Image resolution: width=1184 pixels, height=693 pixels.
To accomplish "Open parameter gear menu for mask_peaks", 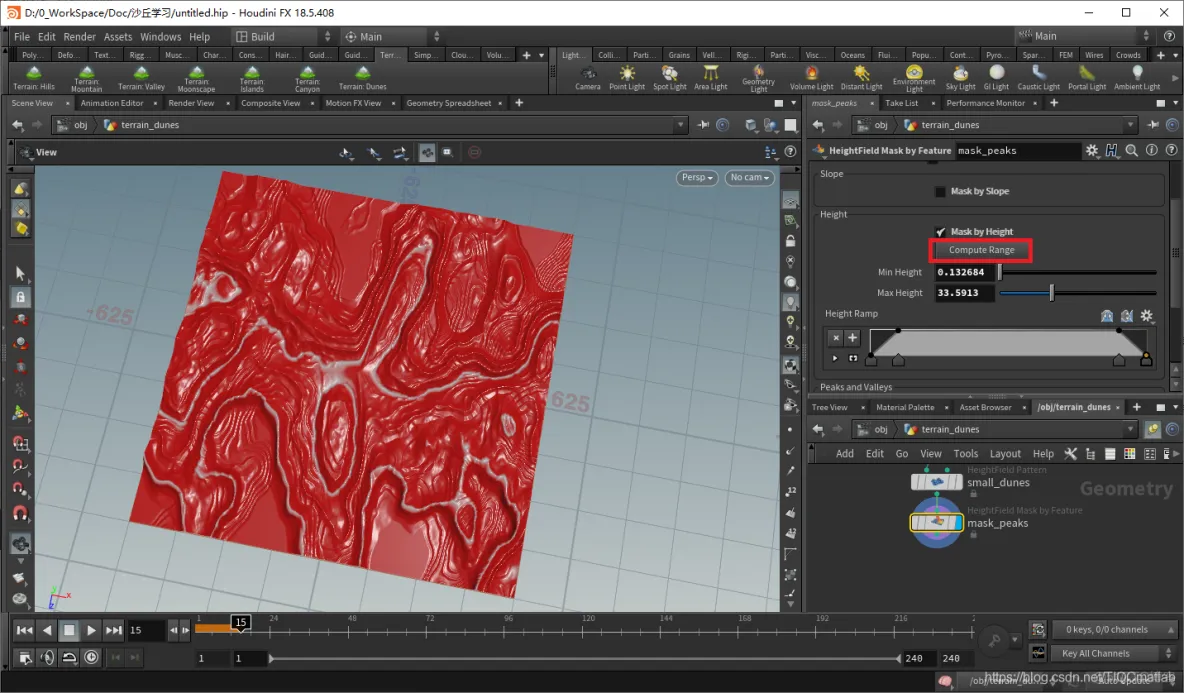I will [1092, 150].
